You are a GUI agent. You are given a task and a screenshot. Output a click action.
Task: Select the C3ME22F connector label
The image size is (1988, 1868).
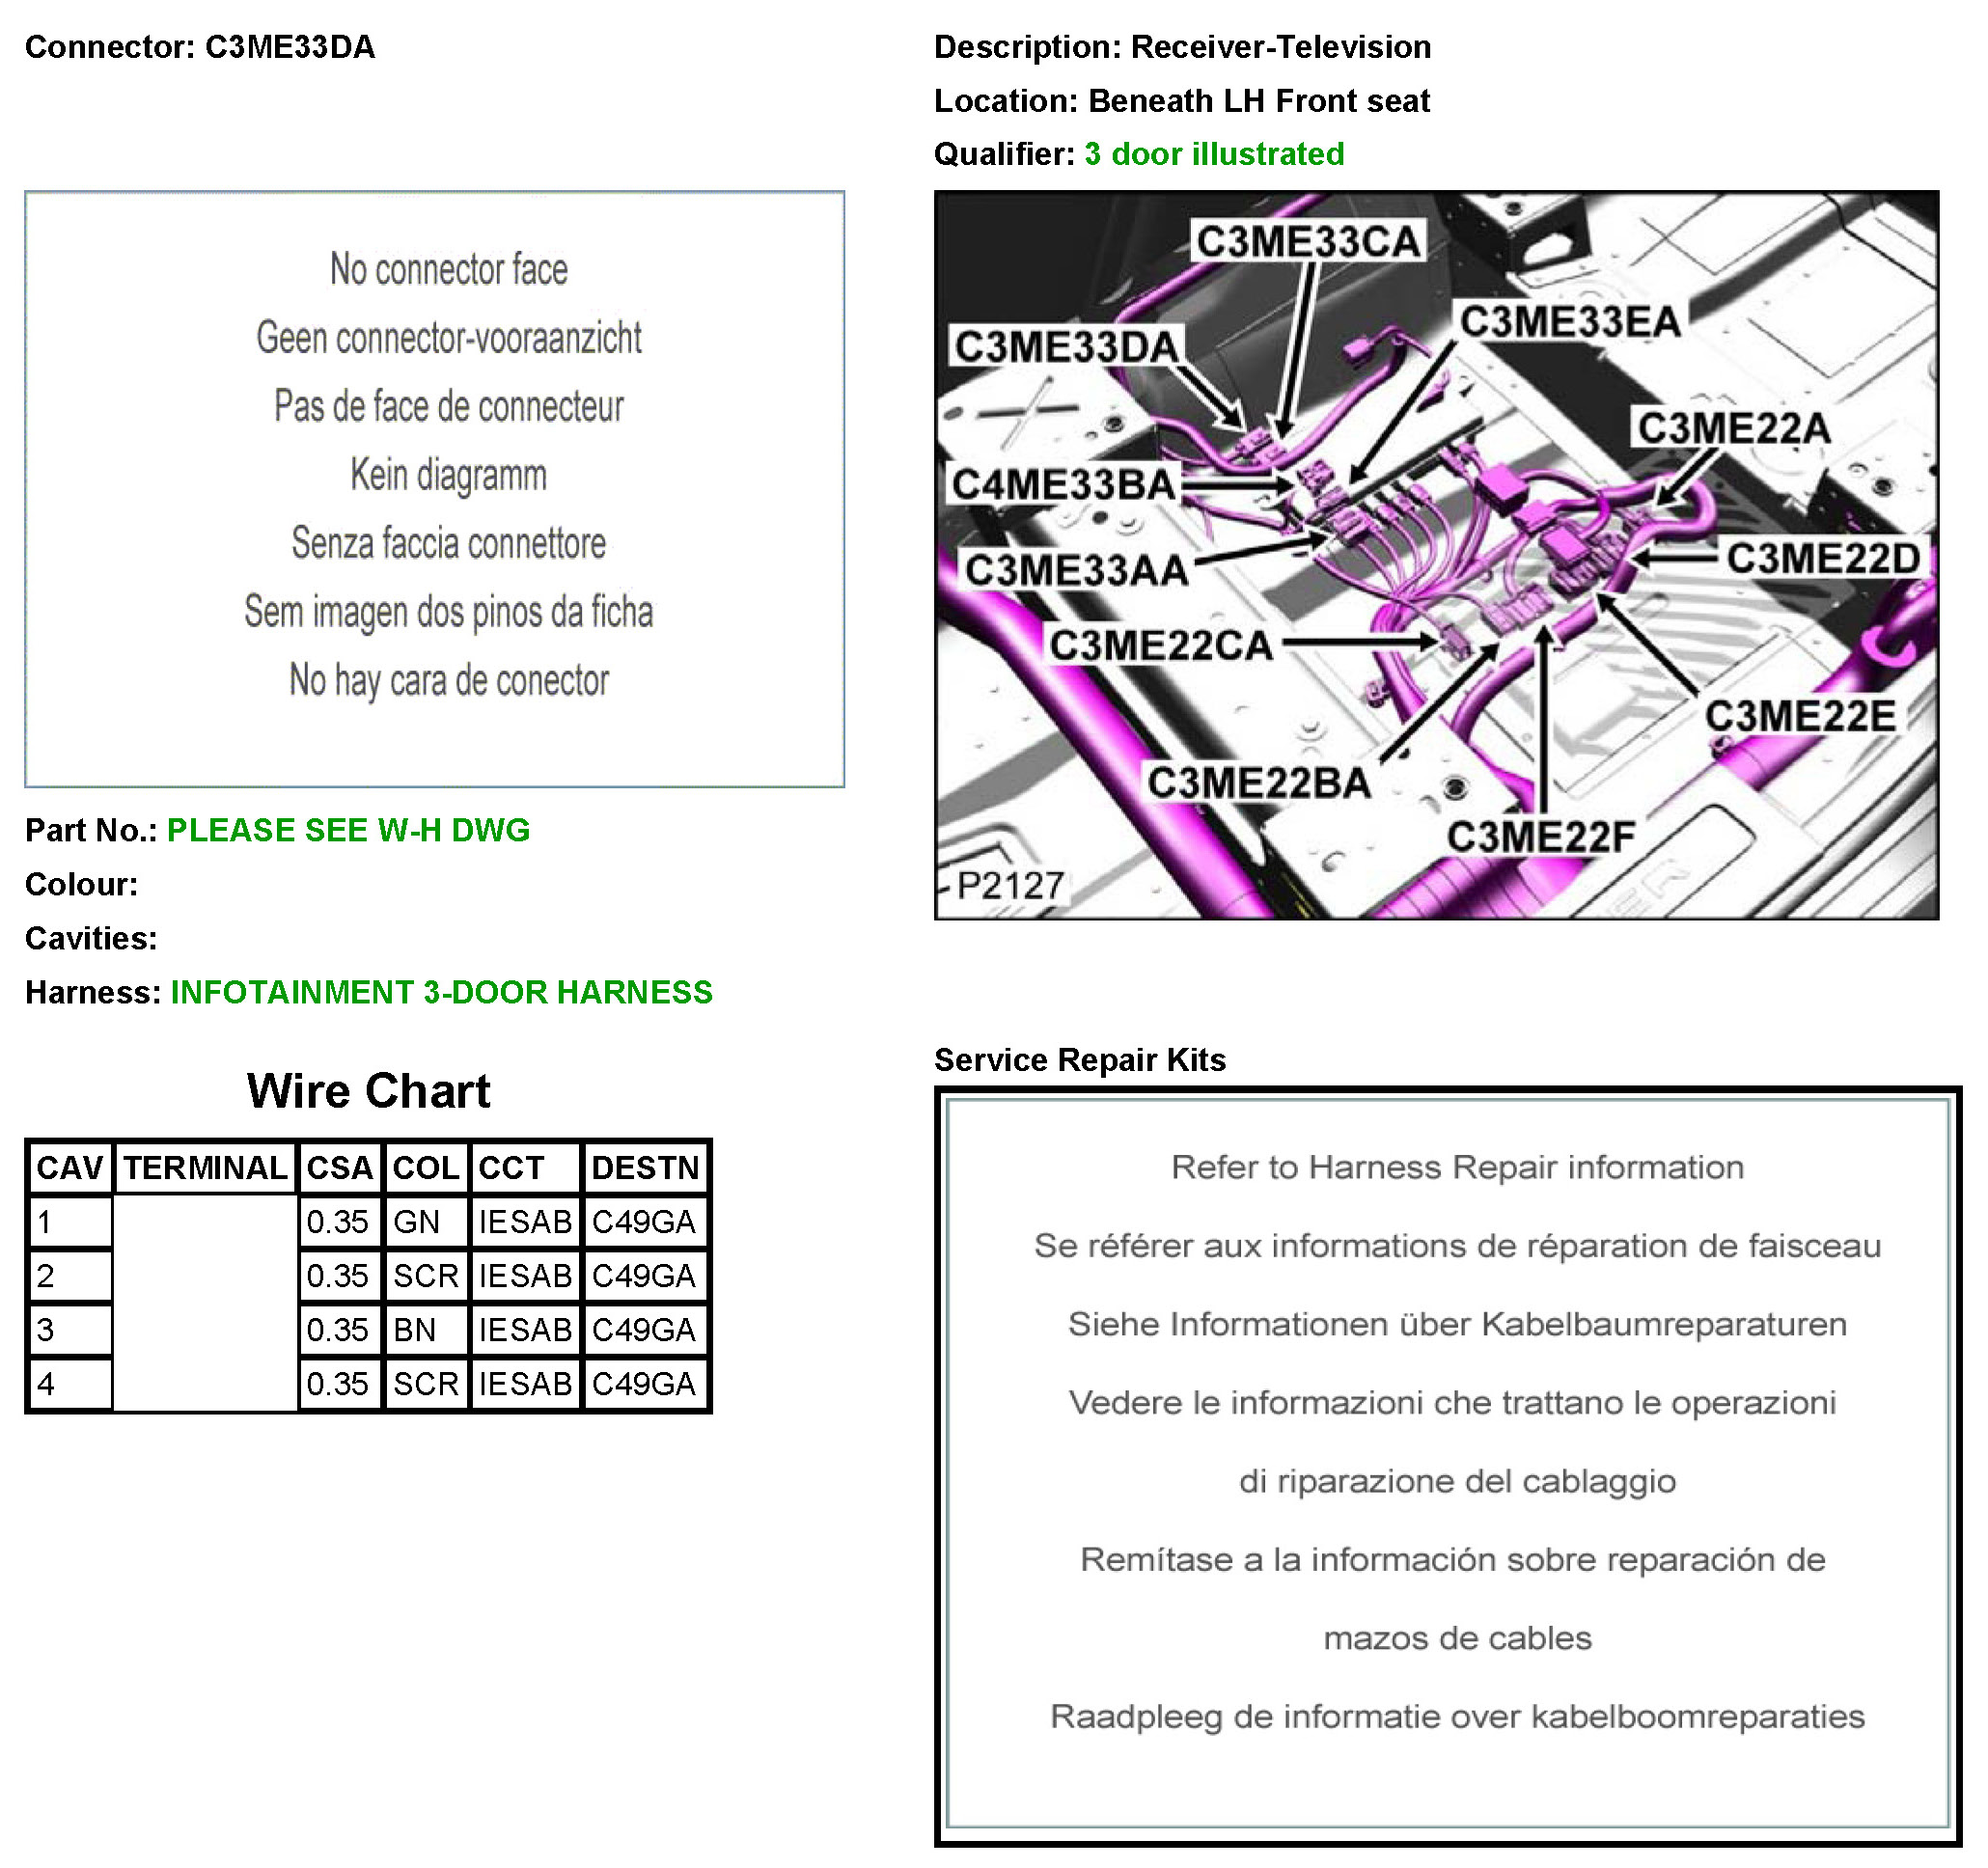pos(1540,837)
